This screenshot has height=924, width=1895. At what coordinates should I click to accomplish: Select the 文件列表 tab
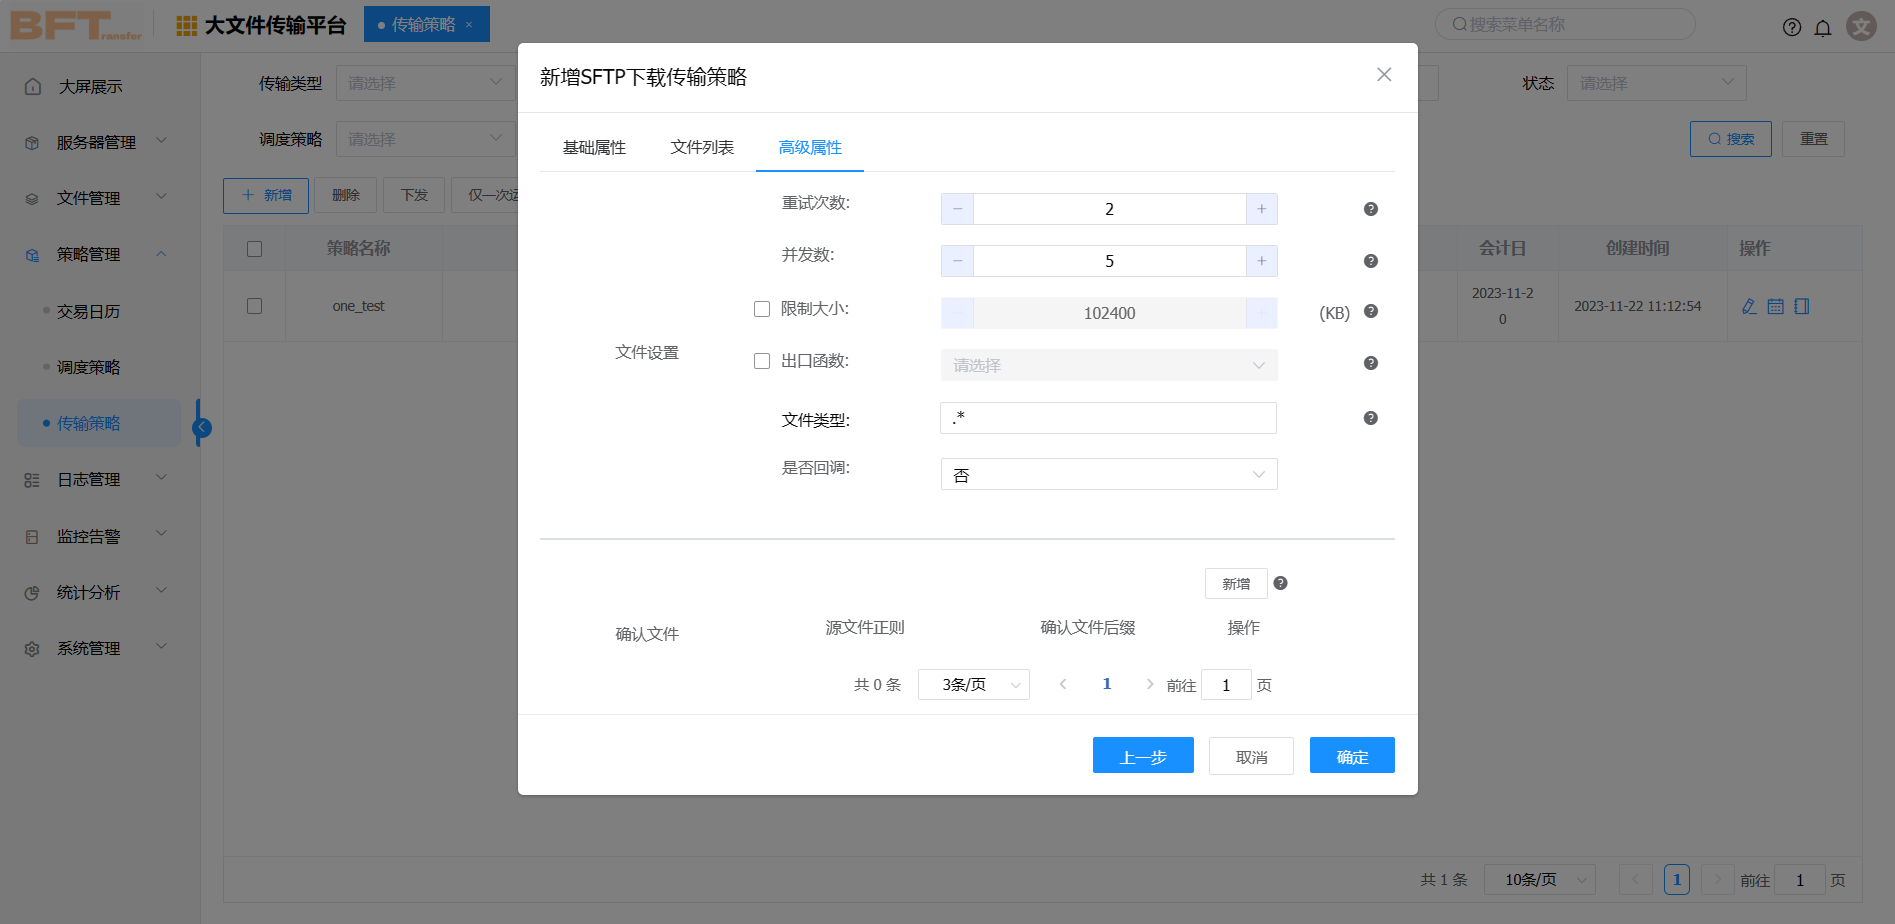point(702,146)
